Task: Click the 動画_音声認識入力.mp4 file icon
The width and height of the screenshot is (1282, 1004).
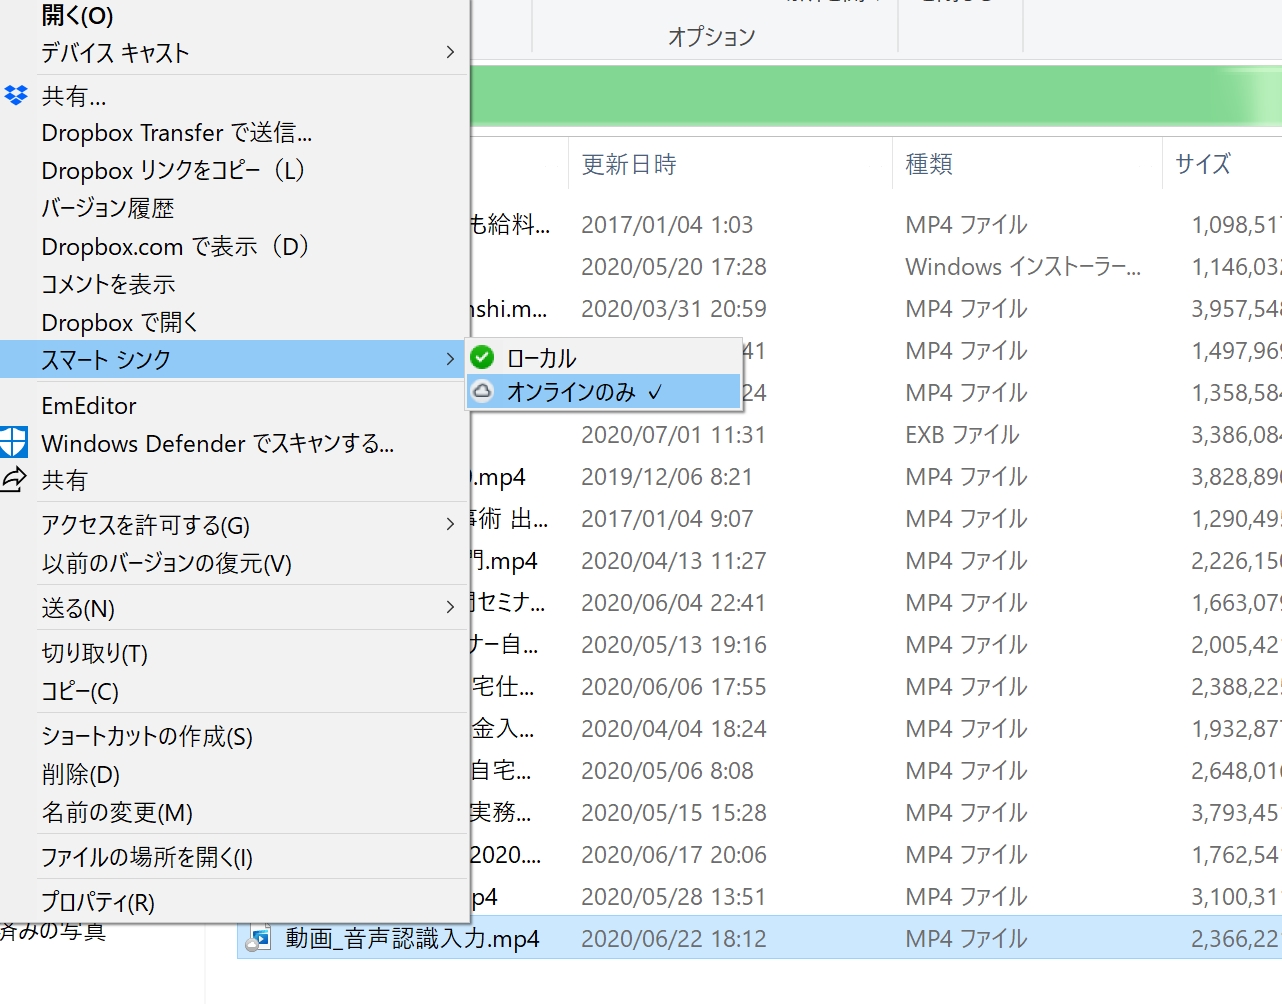Action: point(259,938)
